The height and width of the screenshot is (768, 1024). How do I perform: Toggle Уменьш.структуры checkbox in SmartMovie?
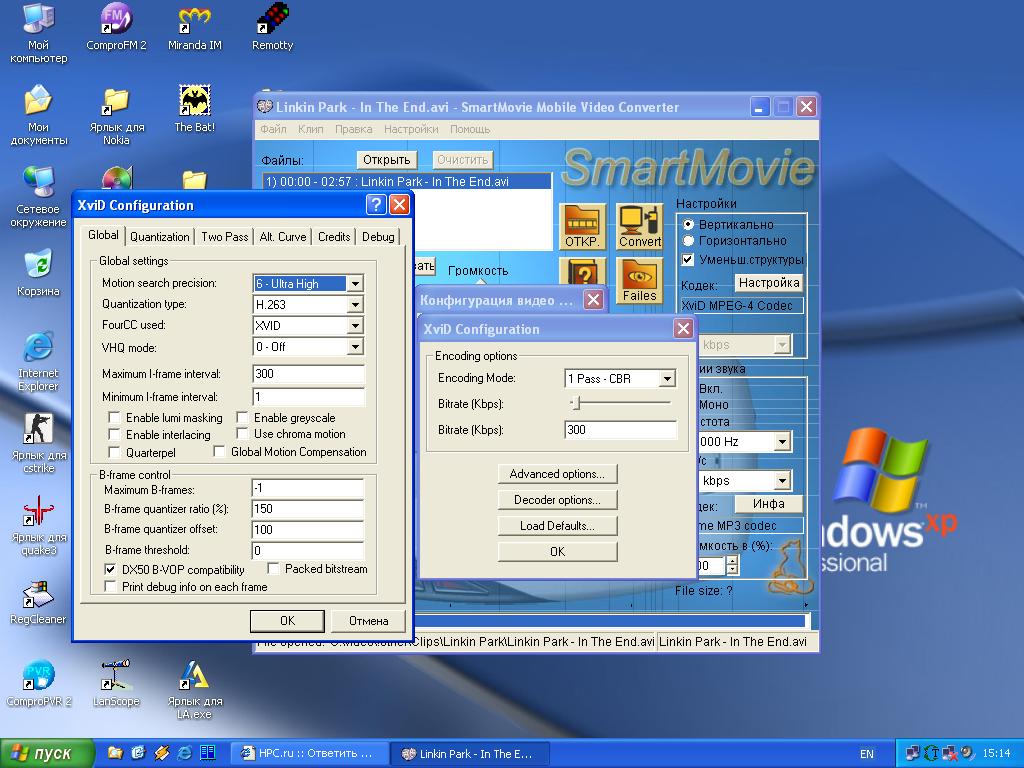[x=688, y=259]
